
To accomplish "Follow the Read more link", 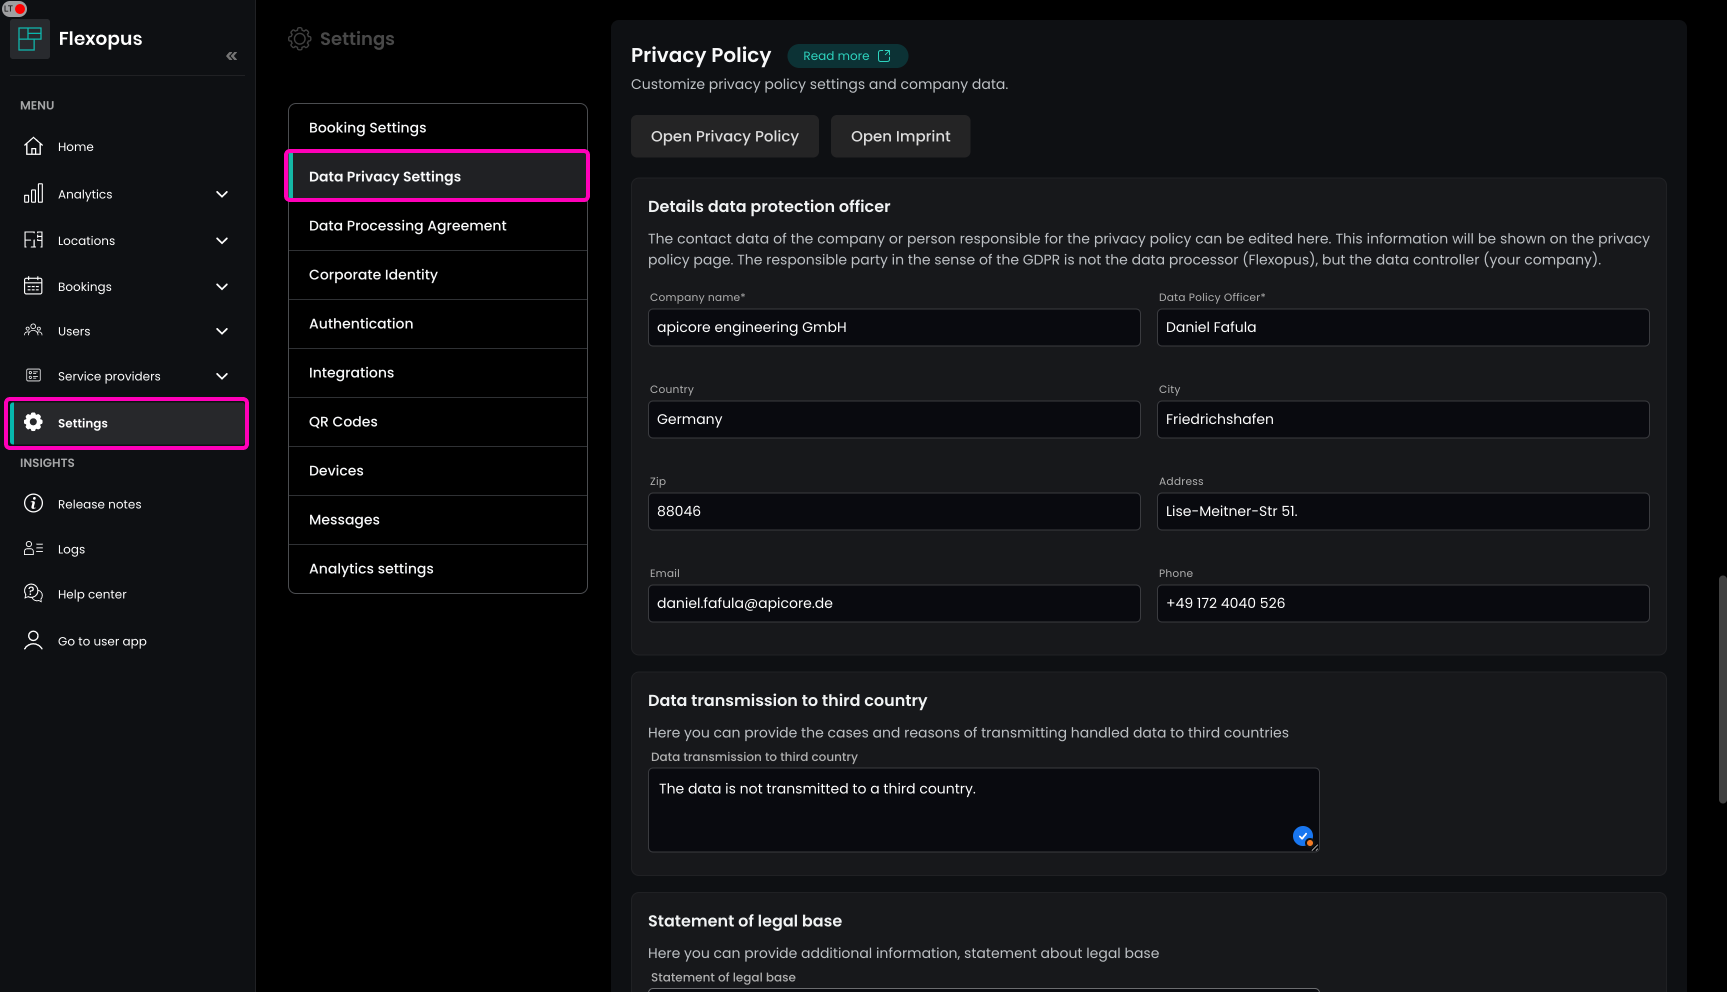I will (846, 56).
